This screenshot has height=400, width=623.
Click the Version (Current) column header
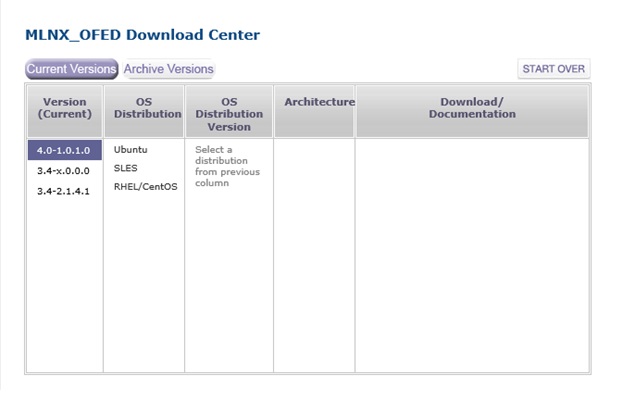[65, 111]
